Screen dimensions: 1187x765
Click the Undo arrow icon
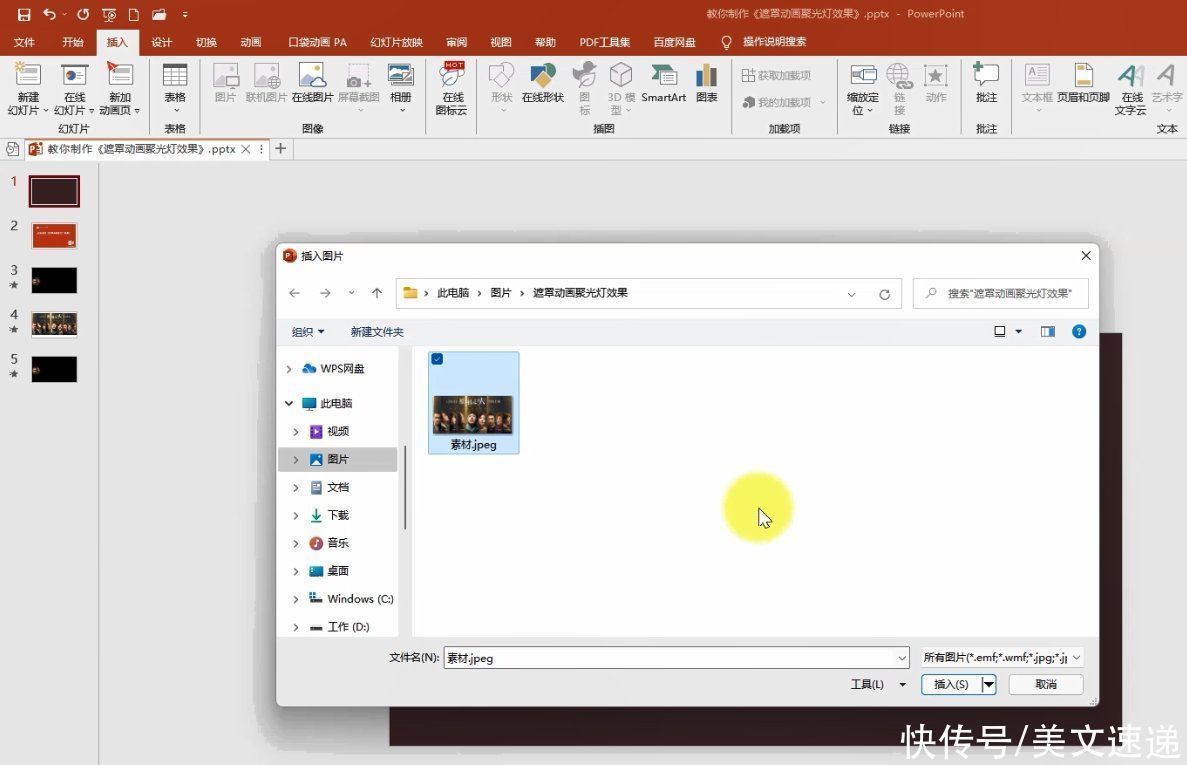[49, 14]
